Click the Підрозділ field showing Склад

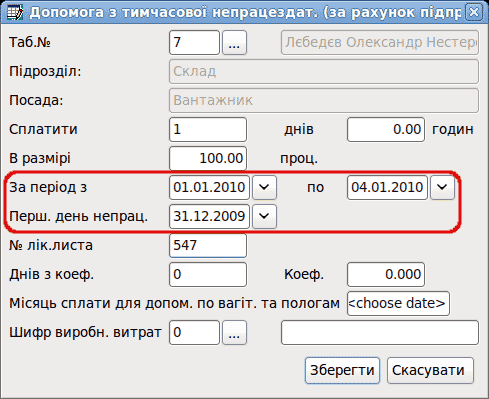pyautogui.click(x=324, y=71)
